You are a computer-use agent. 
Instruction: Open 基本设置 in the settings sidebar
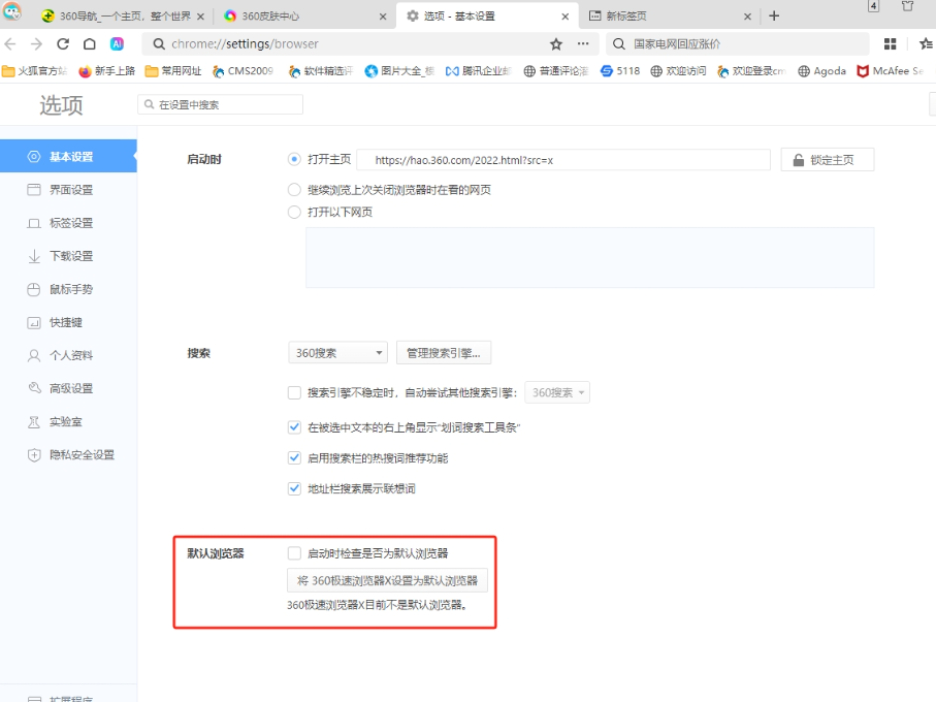68,156
